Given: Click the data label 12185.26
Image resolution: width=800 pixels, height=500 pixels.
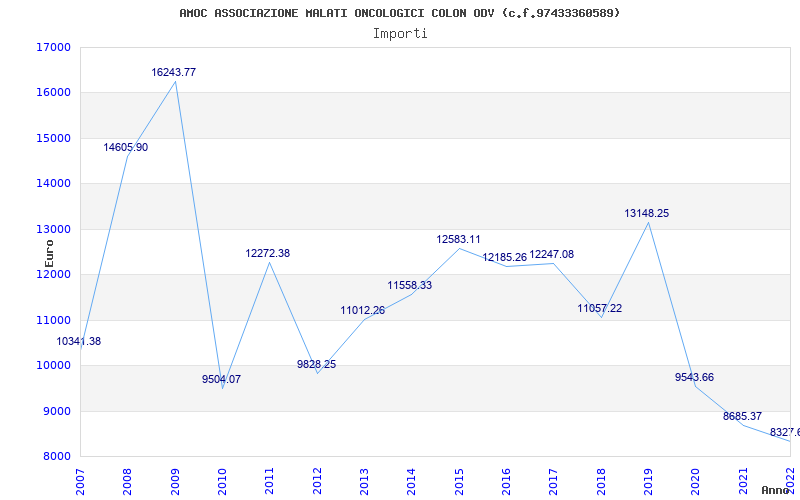Looking at the screenshot, I should click(x=505, y=257).
